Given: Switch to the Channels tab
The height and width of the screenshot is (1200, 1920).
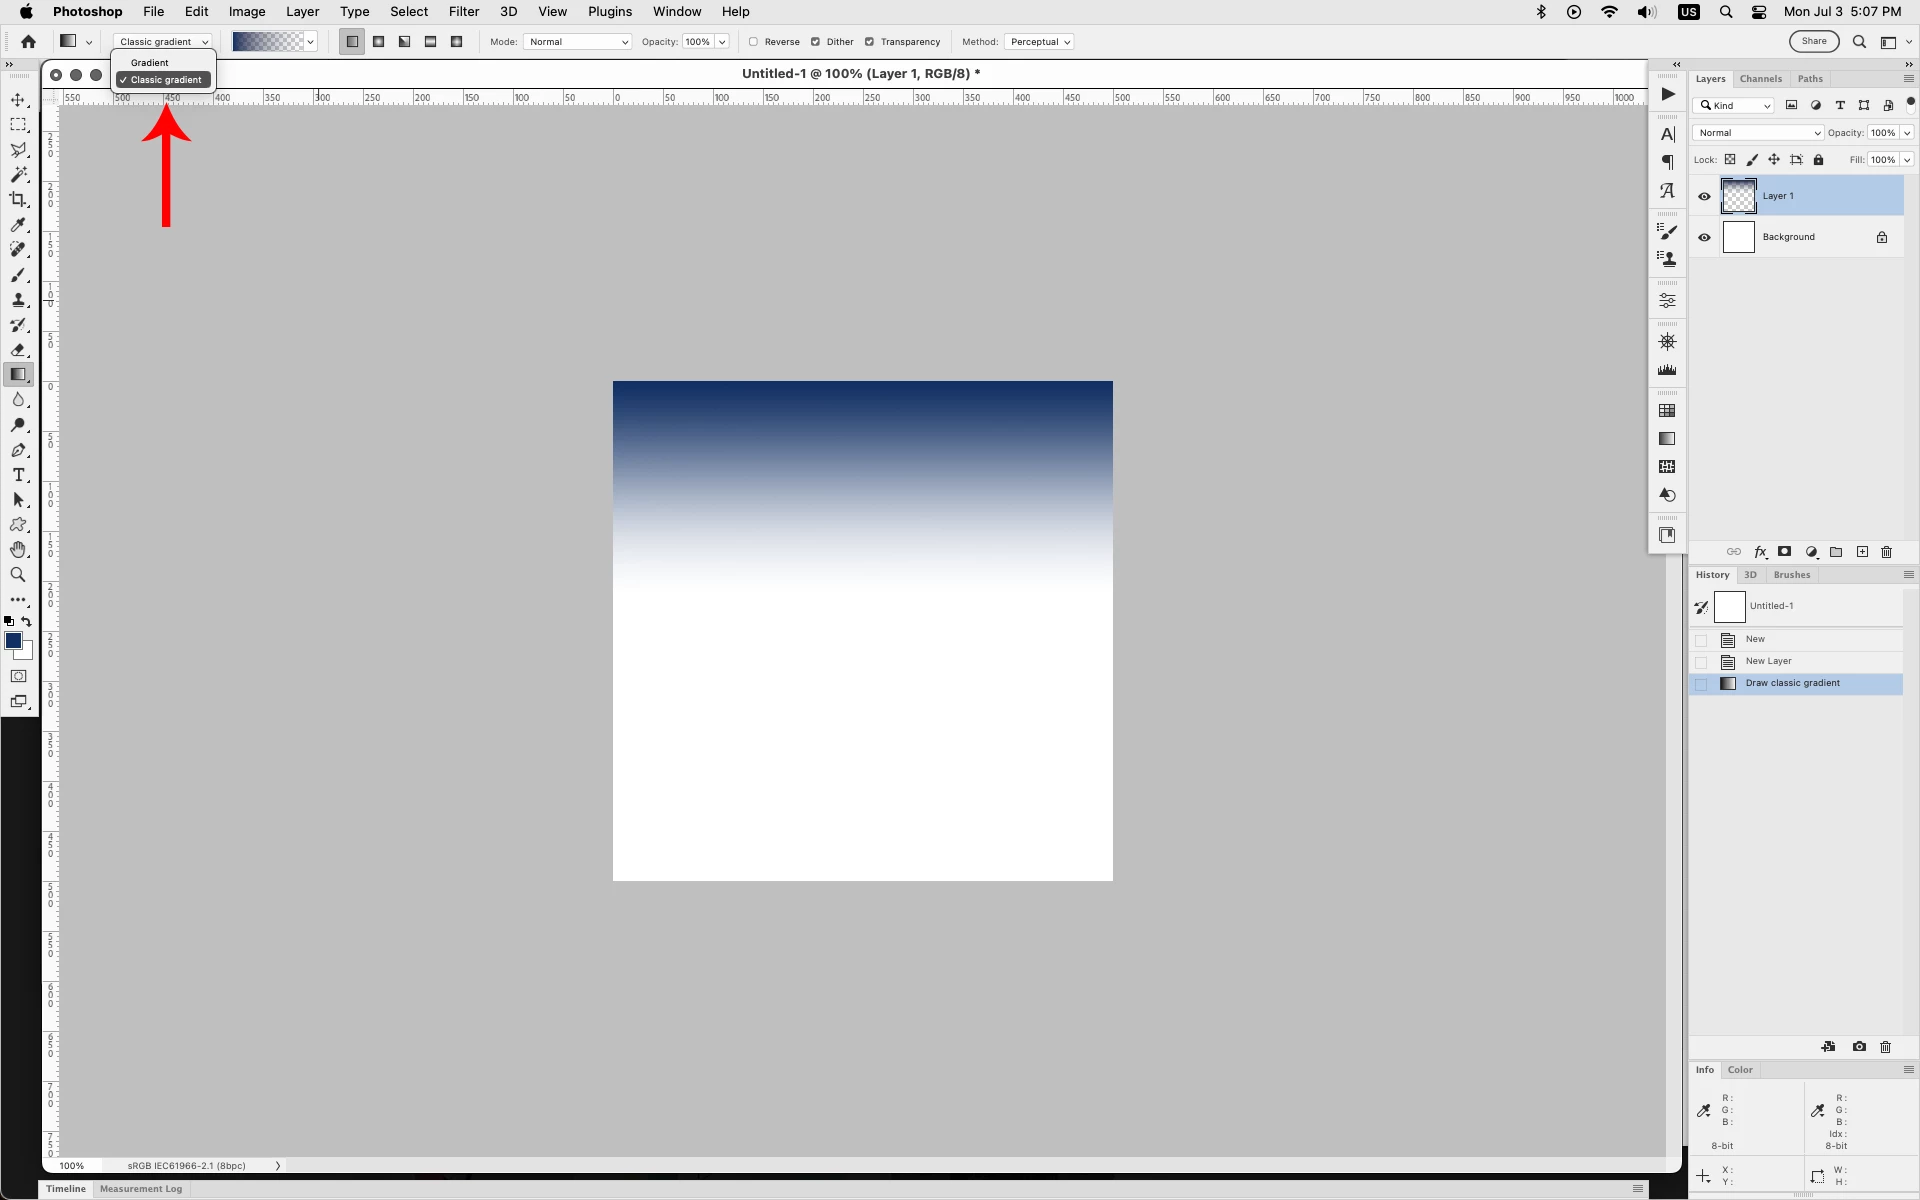Looking at the screenshot, I should click(1760, 79).
